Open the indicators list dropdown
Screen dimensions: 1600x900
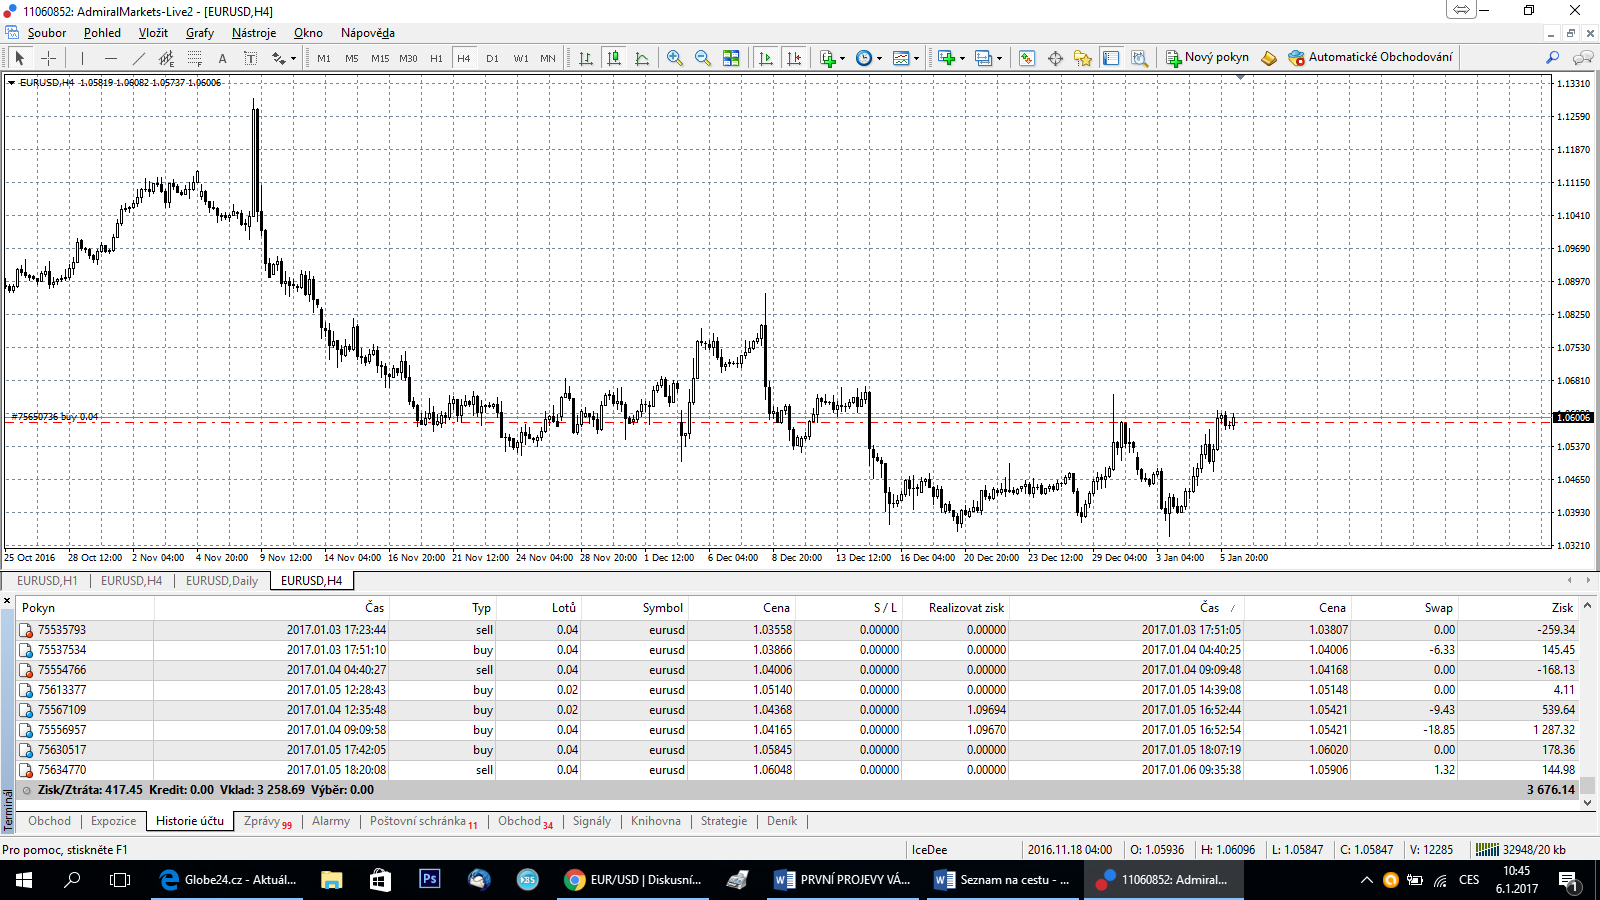pyautogui.click(x=833, y=58)
